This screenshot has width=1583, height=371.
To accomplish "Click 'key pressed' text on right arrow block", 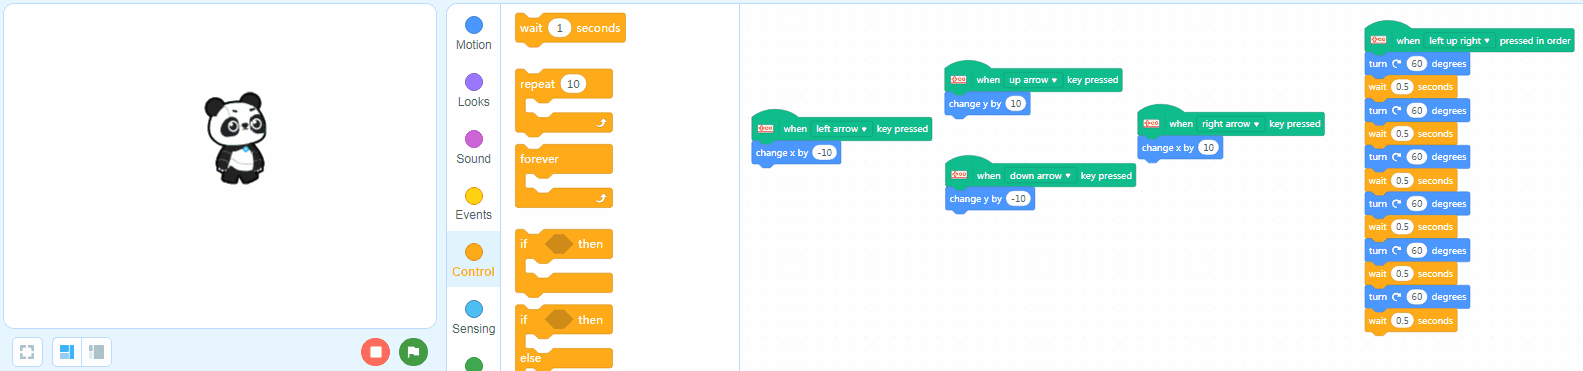I will (x=1295, y=124).
